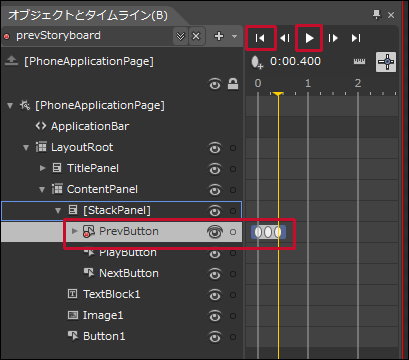Select Button1 in the object tree
Image resolution: width=409 pixels, height=360 pixels.
click(x=104, y=336)
